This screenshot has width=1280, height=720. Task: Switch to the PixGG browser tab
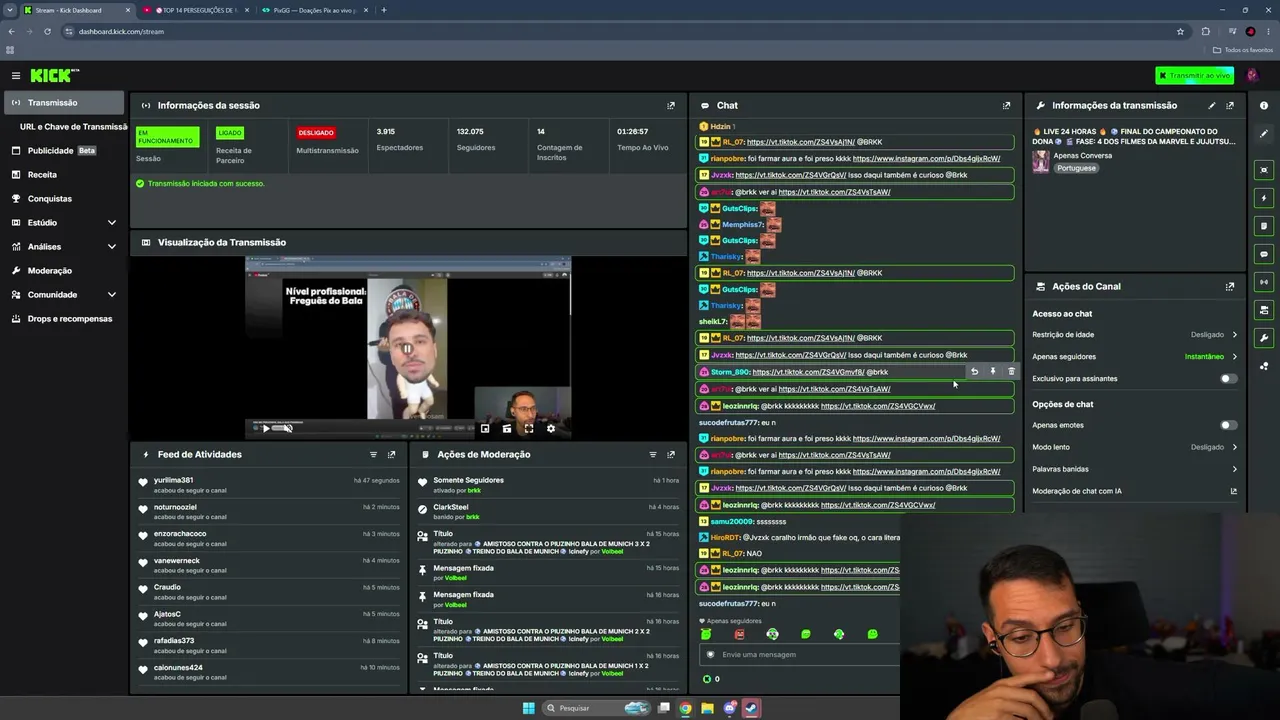coord(314,10)
